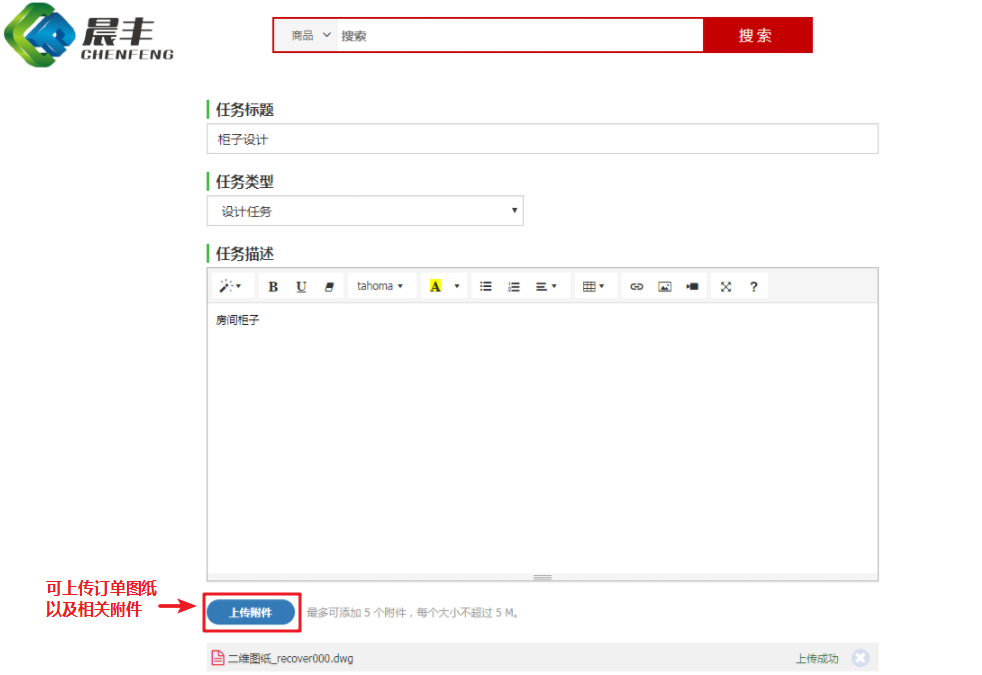Click in the 任务描述 editor text area

(x=542, y=438)
